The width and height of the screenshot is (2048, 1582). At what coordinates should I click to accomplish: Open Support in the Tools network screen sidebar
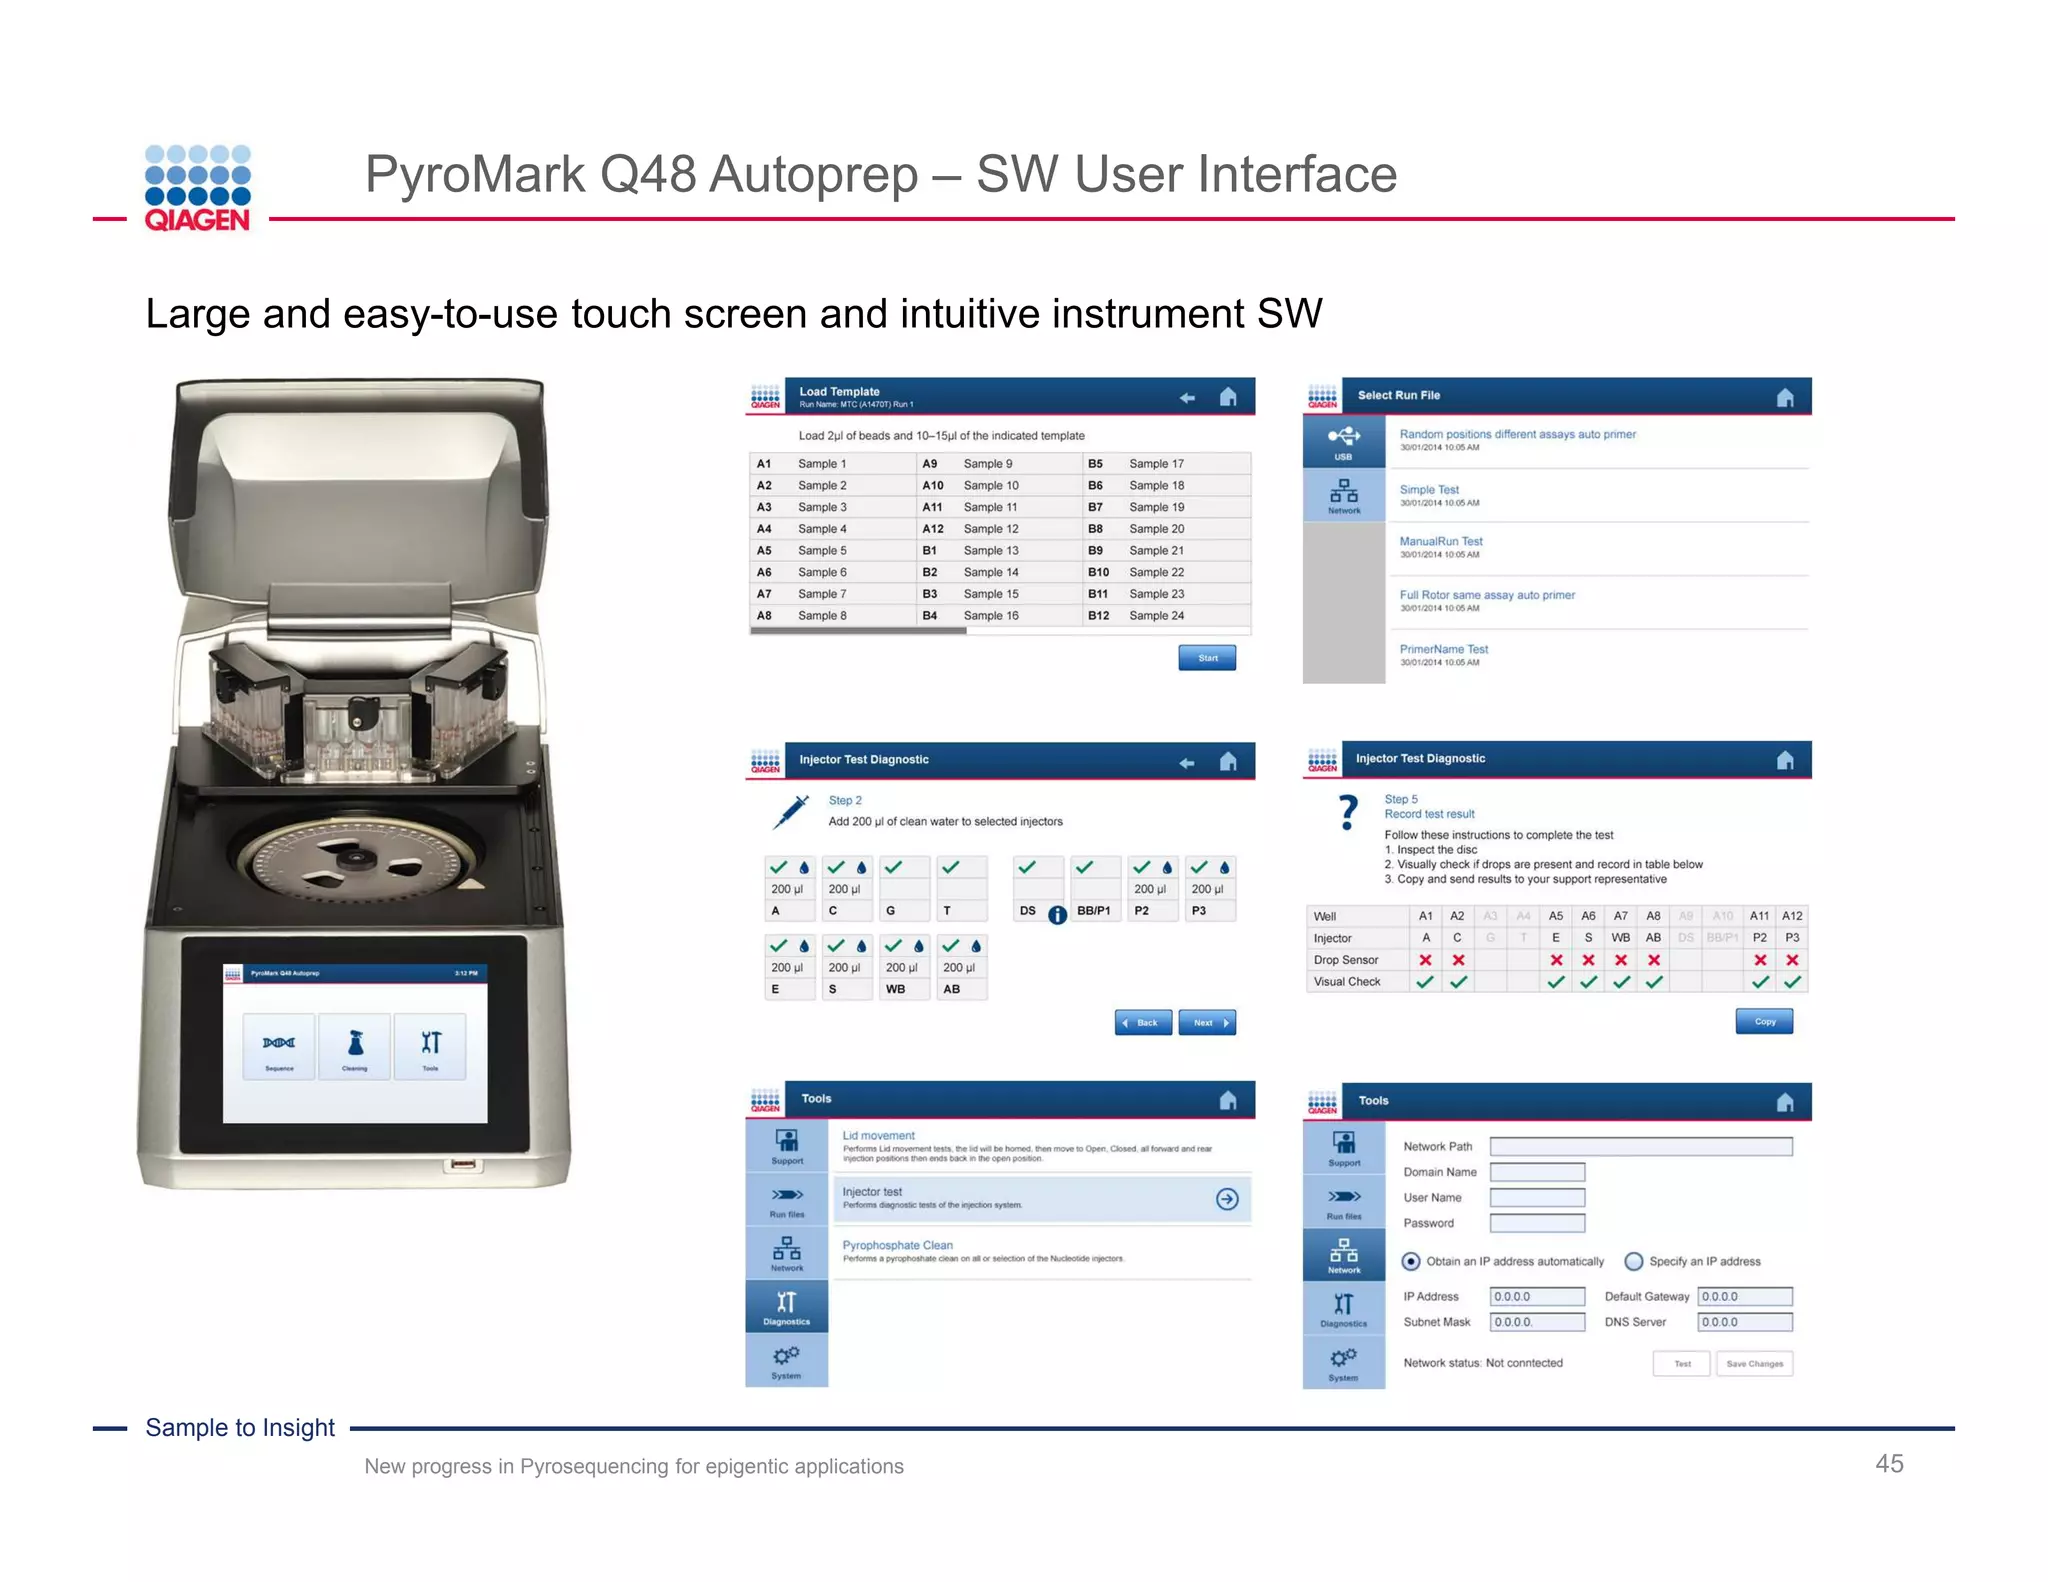(x=1344, y=1148)
